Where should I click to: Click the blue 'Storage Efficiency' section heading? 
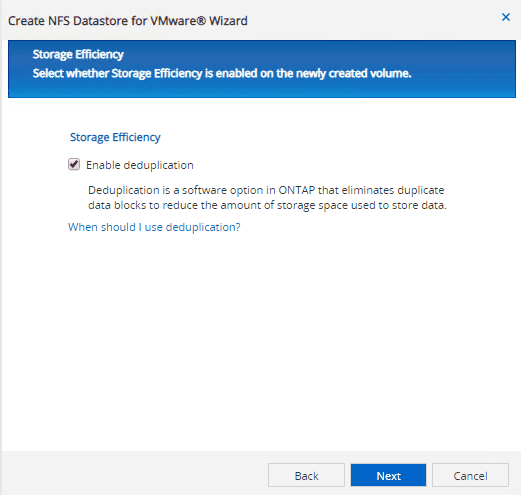115,137
